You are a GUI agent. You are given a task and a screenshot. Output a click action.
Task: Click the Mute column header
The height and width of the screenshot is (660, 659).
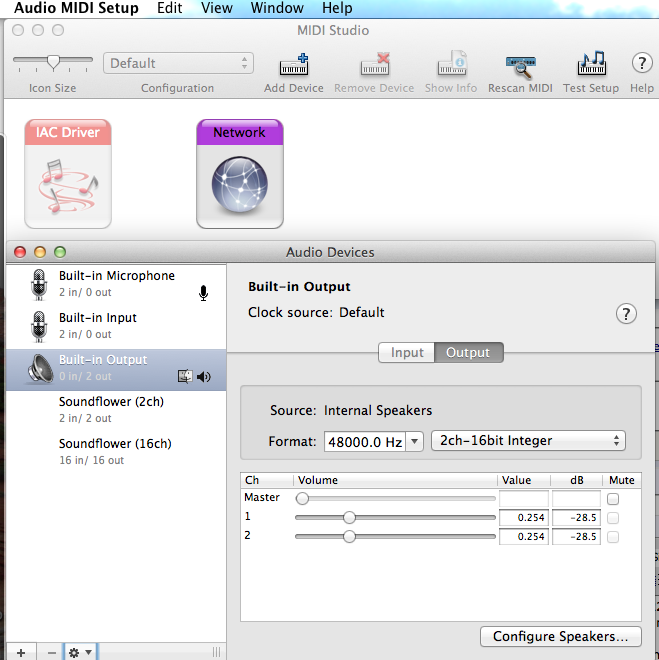point(622,480)
